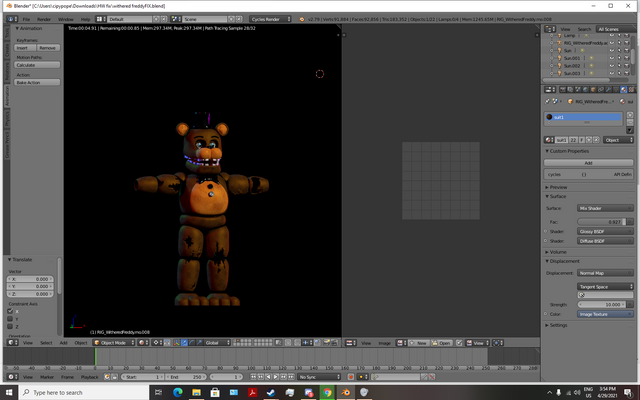Enable the X constraint axis checkbox
This screenshot has width=640, height=400.
pyautogui.click(x=10, y=311)
